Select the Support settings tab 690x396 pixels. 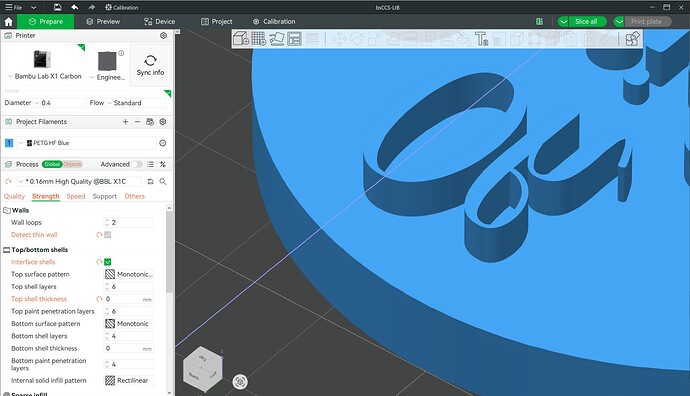pyautogui.click(x=104, y=196)
